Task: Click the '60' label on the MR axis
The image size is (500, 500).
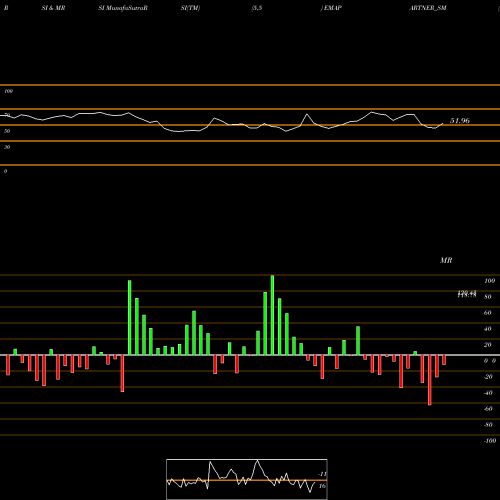Action: (488, 313)
